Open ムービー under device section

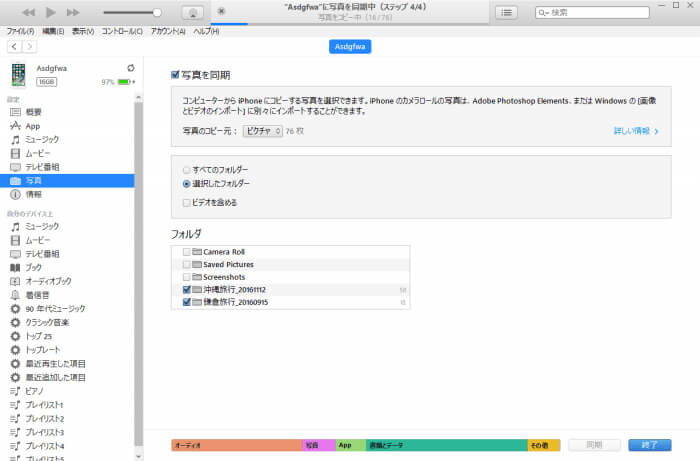[67, 240]
